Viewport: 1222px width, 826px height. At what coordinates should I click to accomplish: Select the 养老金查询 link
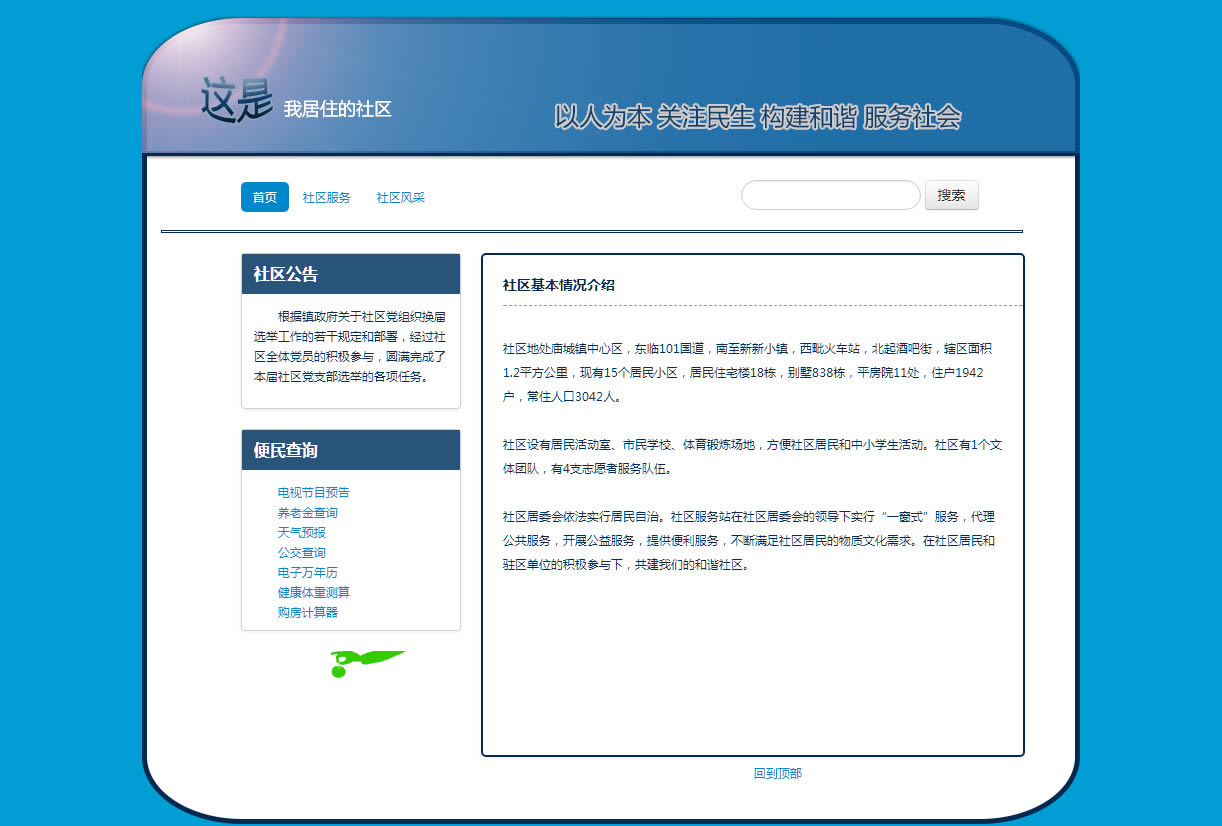click(308, 512)
